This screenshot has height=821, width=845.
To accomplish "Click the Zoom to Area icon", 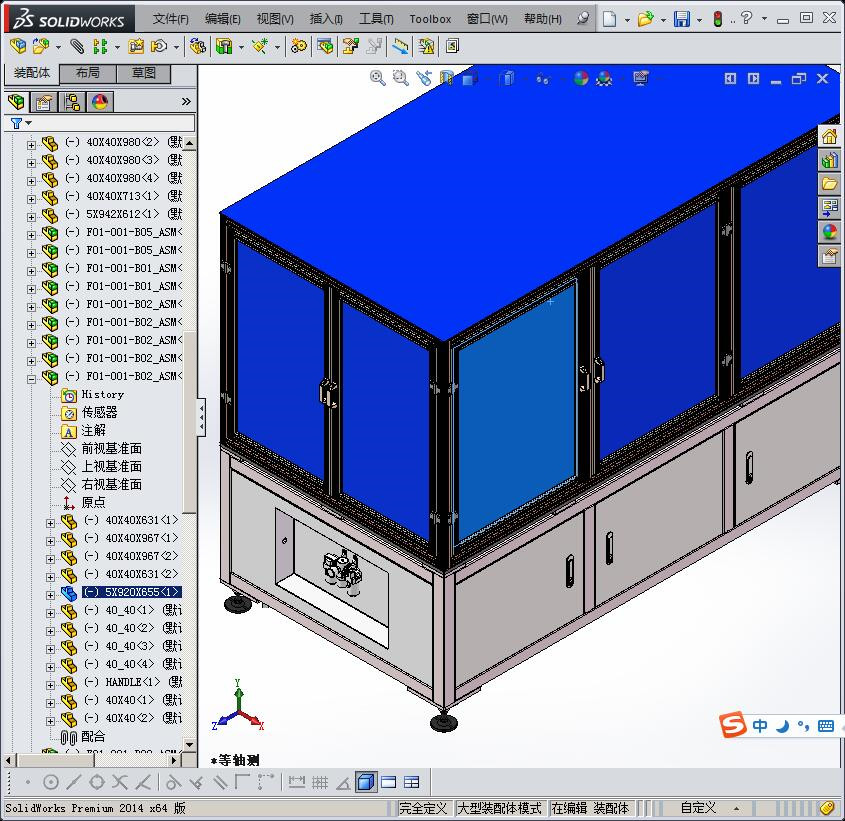I will (400, 78).
